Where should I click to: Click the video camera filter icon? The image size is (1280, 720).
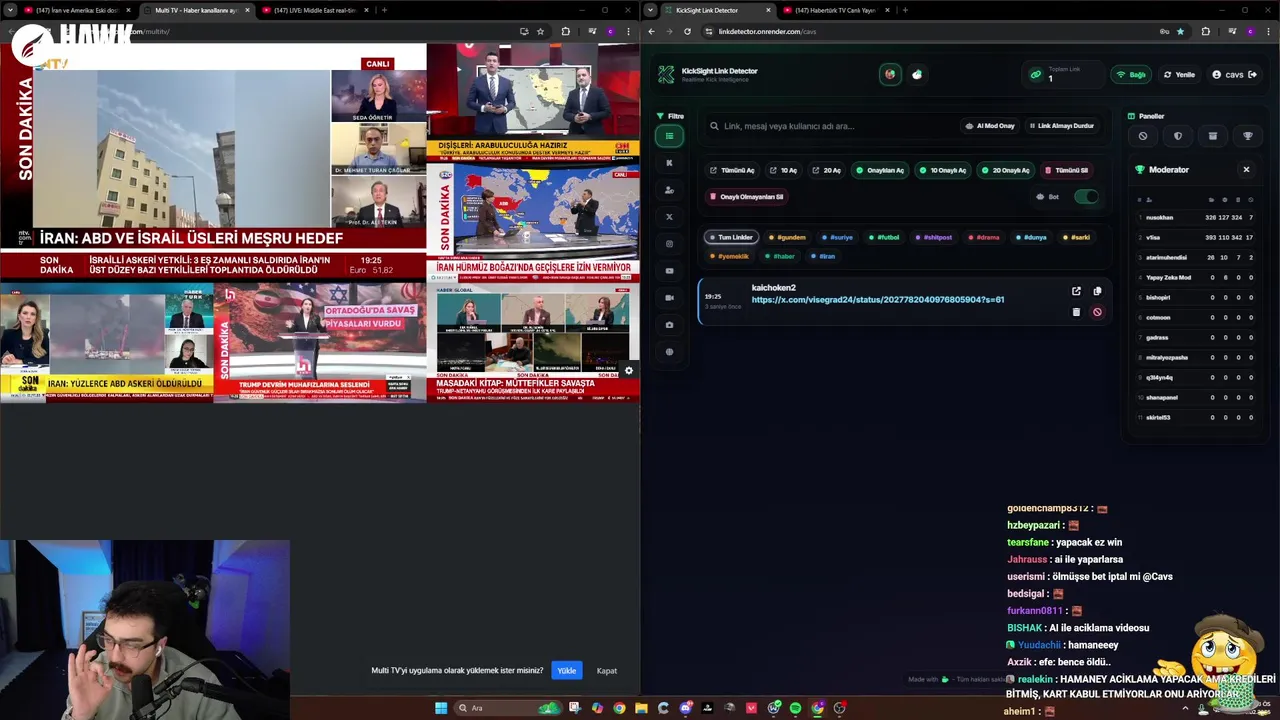click(669, 298)
